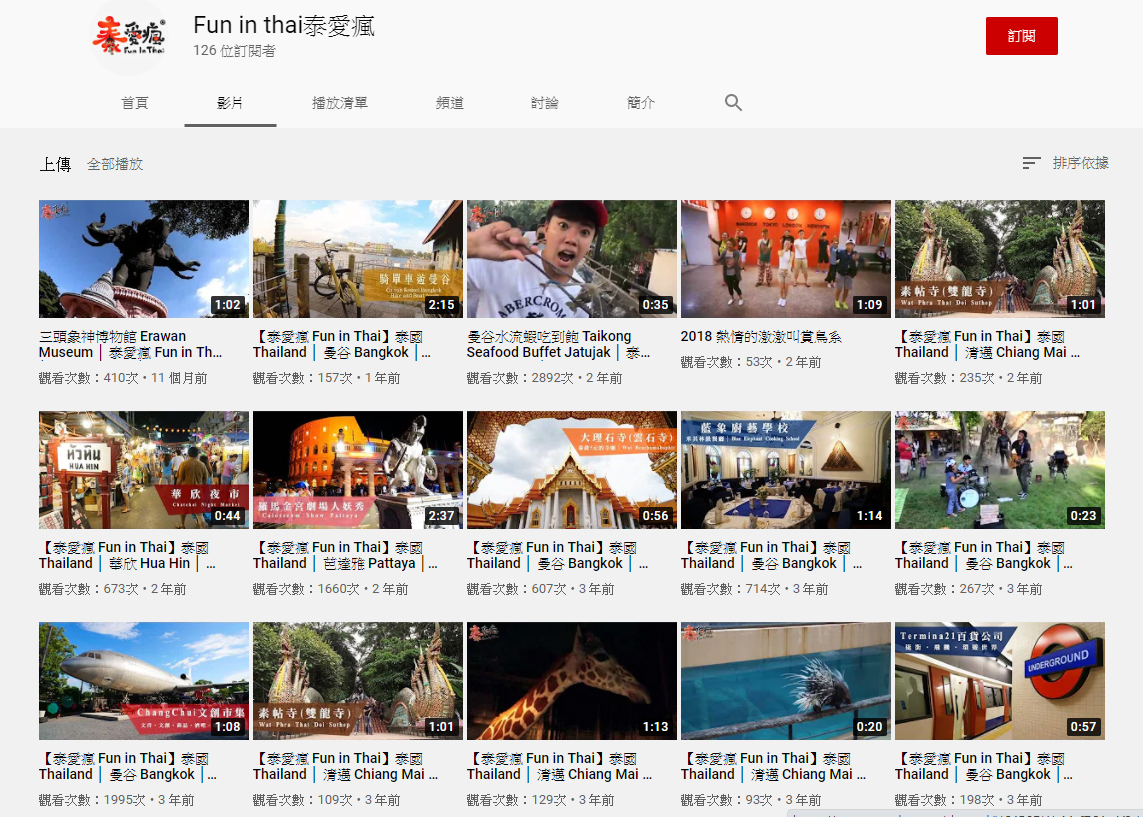The image size is (1143, 817).
Task: Open the porcupine video thumbnail
Action: (x=786, y=681)
